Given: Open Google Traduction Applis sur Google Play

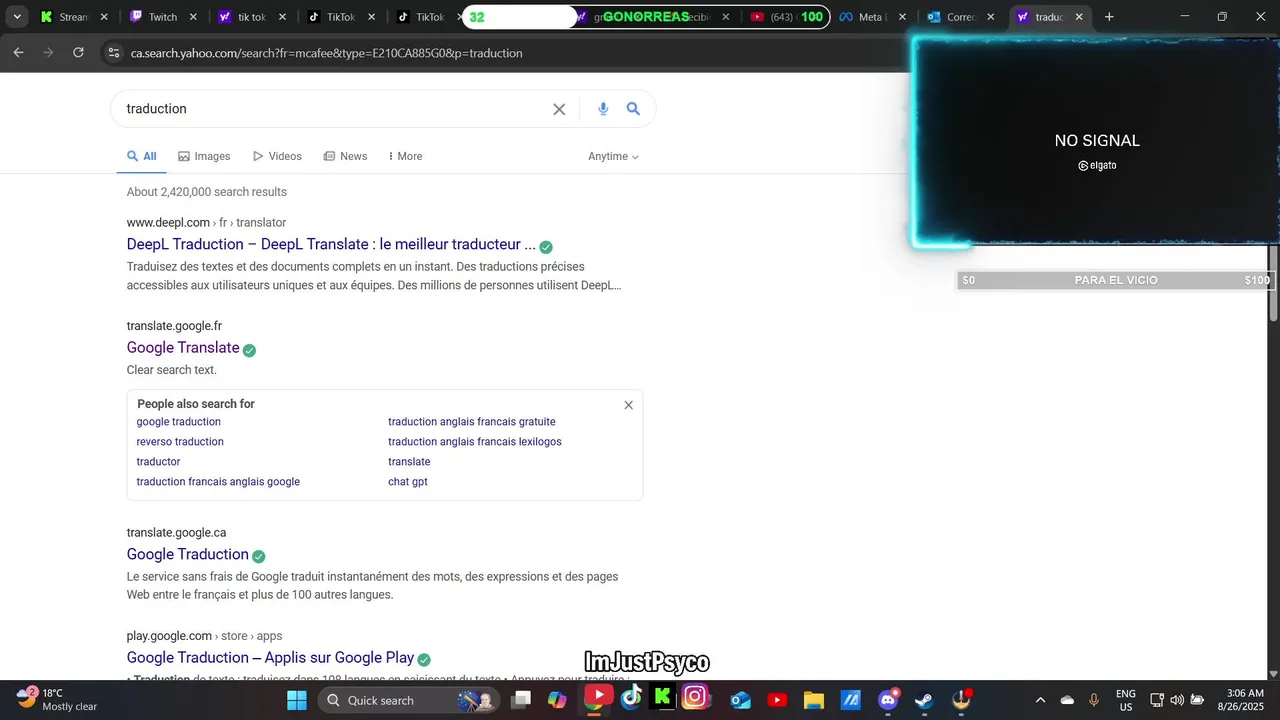Looking at the screenshot, I should tap(270, 657).
